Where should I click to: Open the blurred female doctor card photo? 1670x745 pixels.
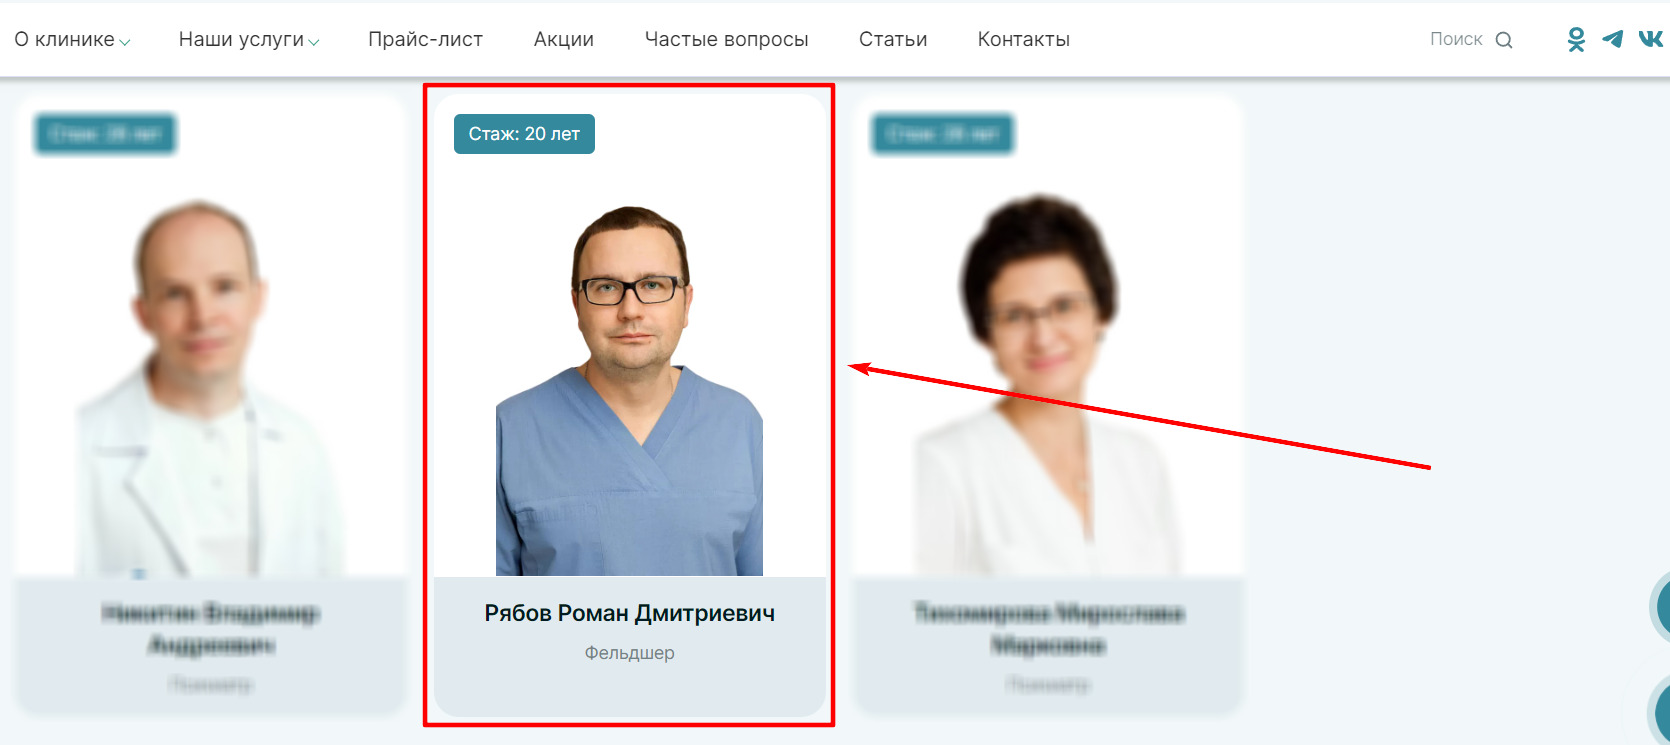point(1046,385)
